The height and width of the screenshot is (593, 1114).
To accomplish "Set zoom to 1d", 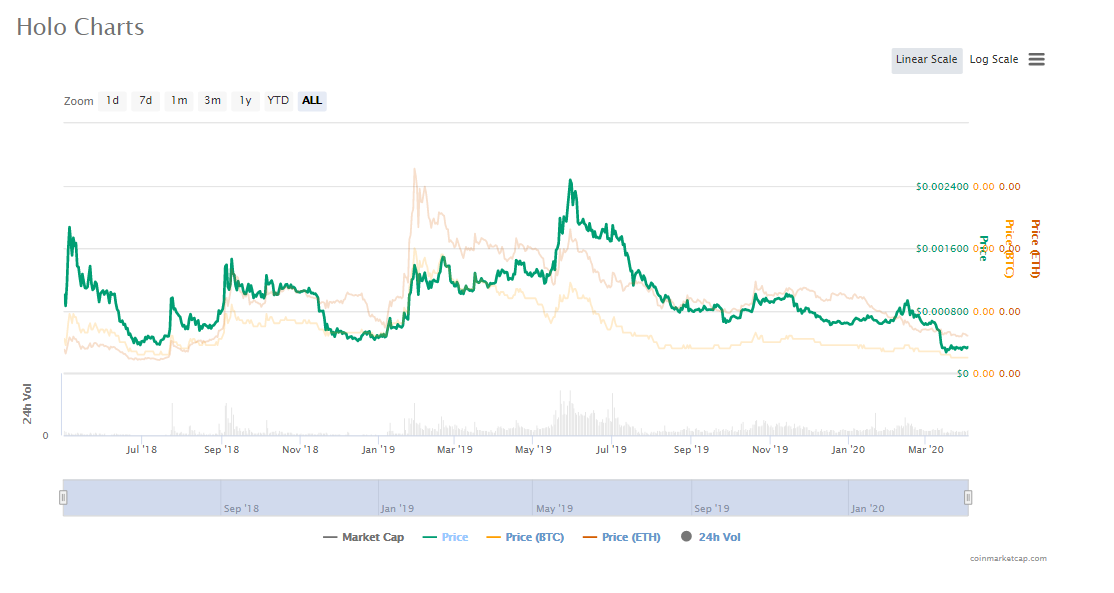I will coord(112,101).
